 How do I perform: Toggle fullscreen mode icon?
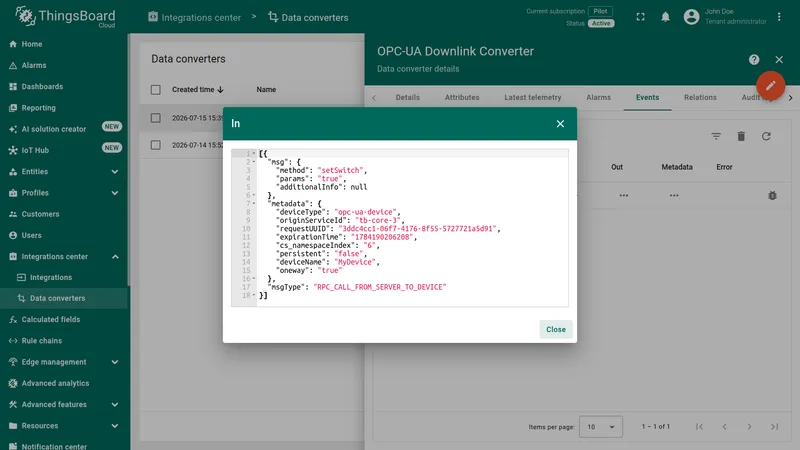pyautogui.click(x=640, y=17)
